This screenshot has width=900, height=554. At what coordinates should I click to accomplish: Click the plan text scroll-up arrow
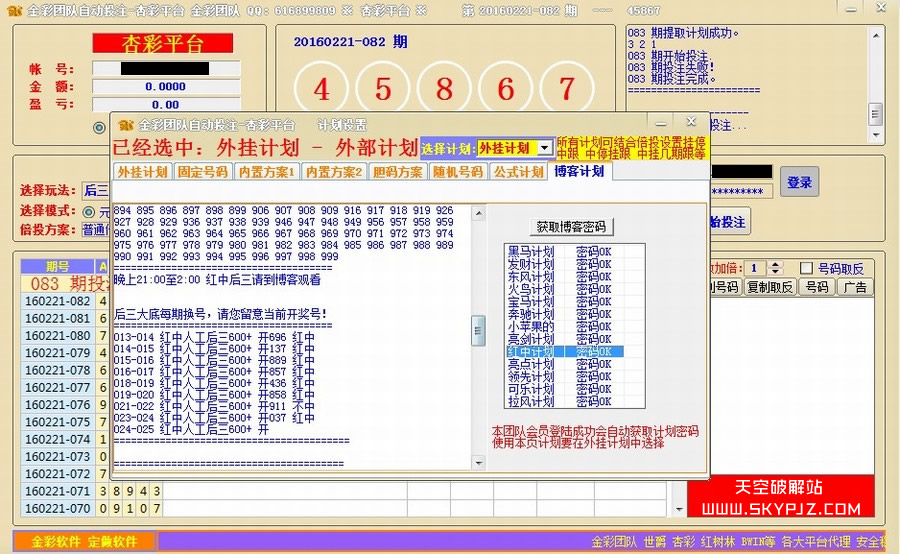tap(479, 214)
